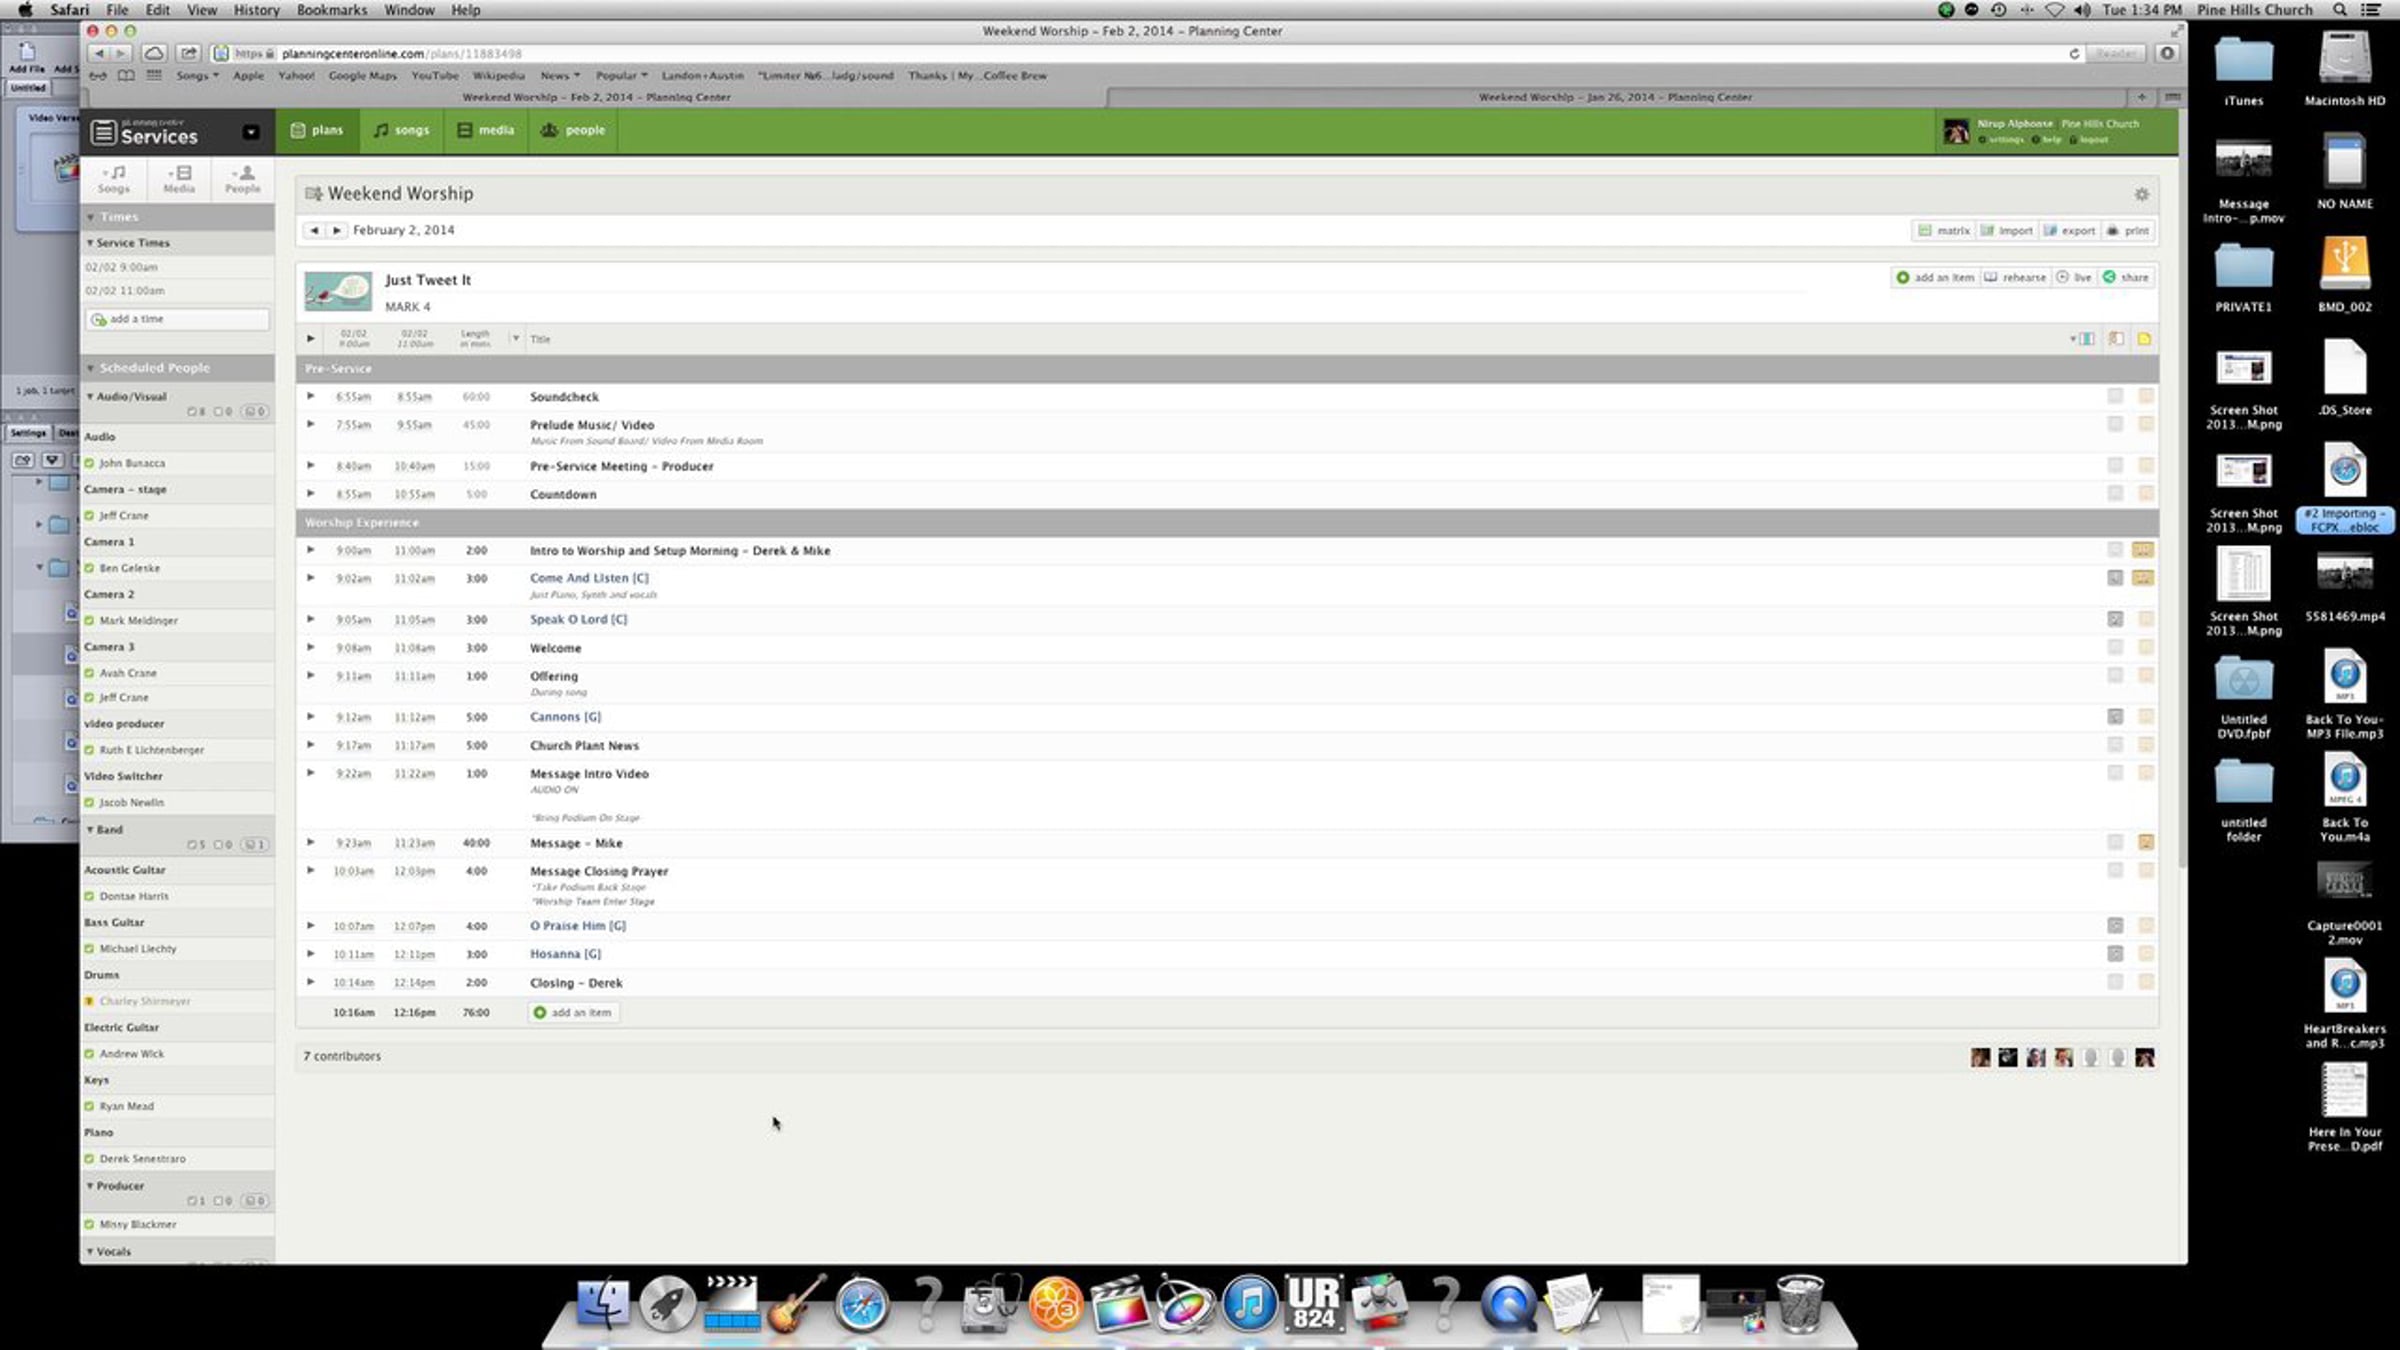Screen dimensions: 2400x1350
Task: Open the rehearse mode
Action: (2015, 278)
